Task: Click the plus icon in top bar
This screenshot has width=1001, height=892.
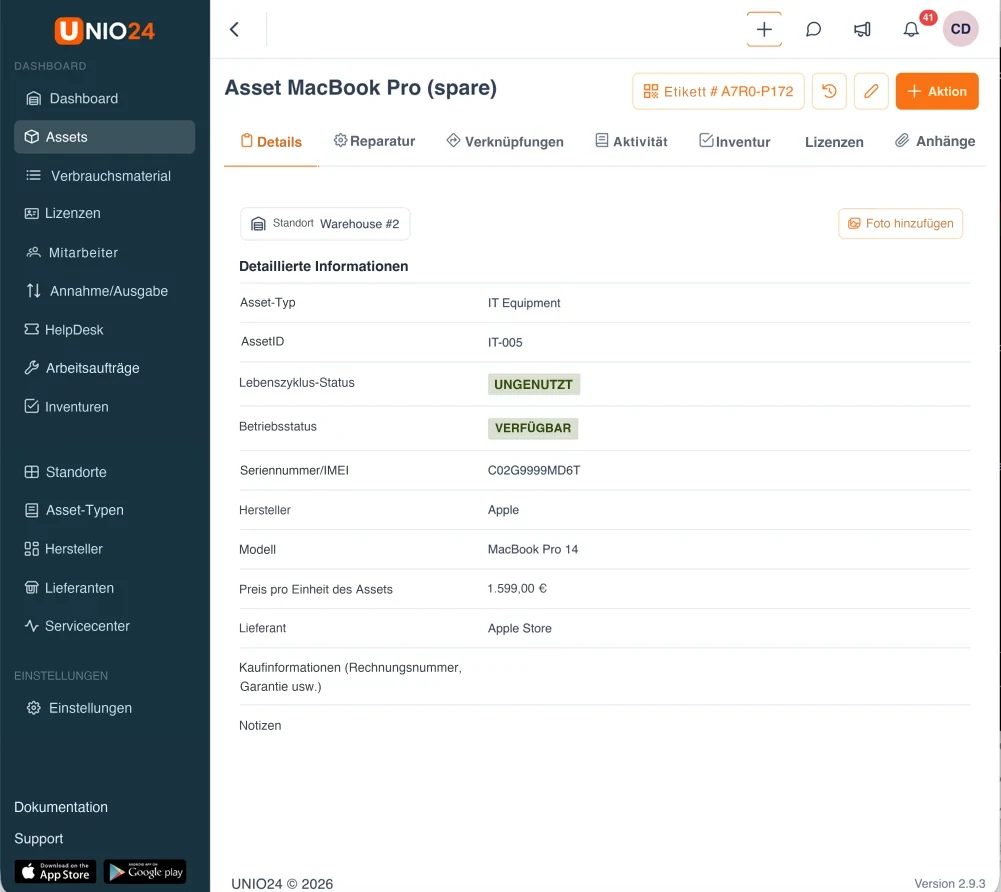Action: [764, 29]
